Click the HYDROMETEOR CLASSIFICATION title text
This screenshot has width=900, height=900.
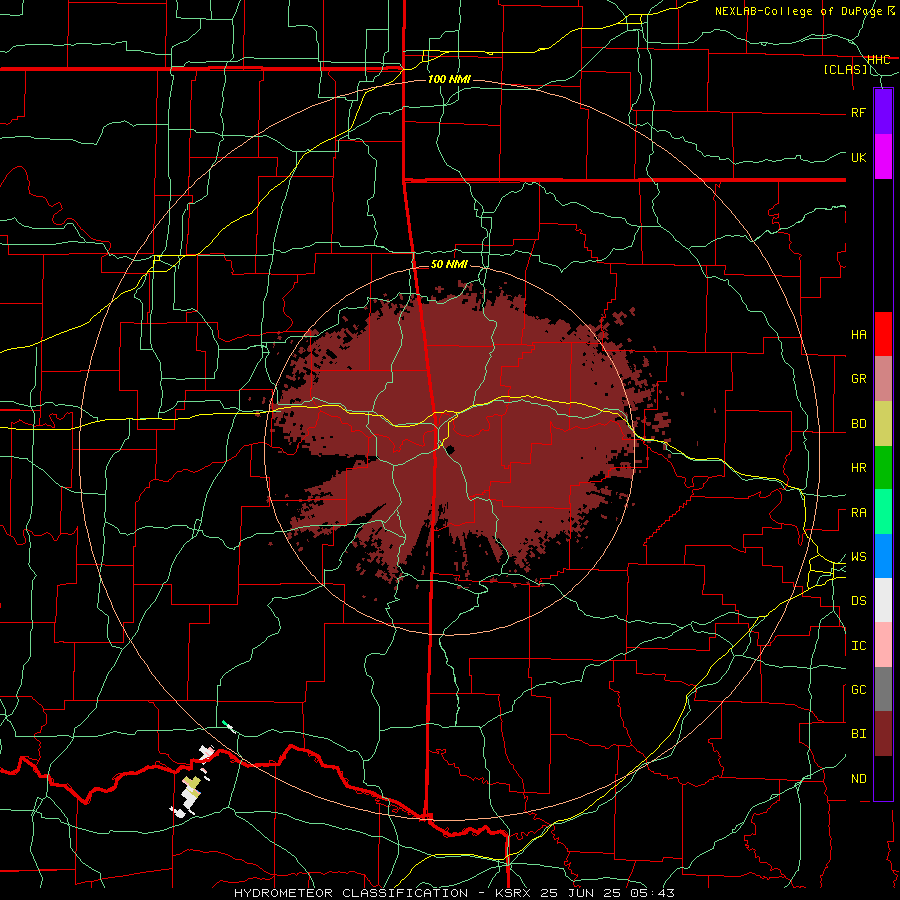[351, 893]
